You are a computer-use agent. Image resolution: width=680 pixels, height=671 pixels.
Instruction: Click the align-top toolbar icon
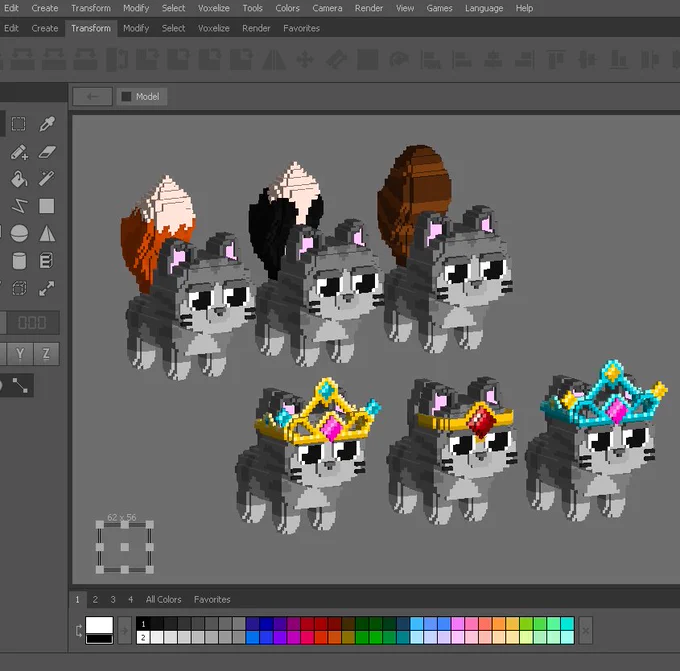click(556, 60)
